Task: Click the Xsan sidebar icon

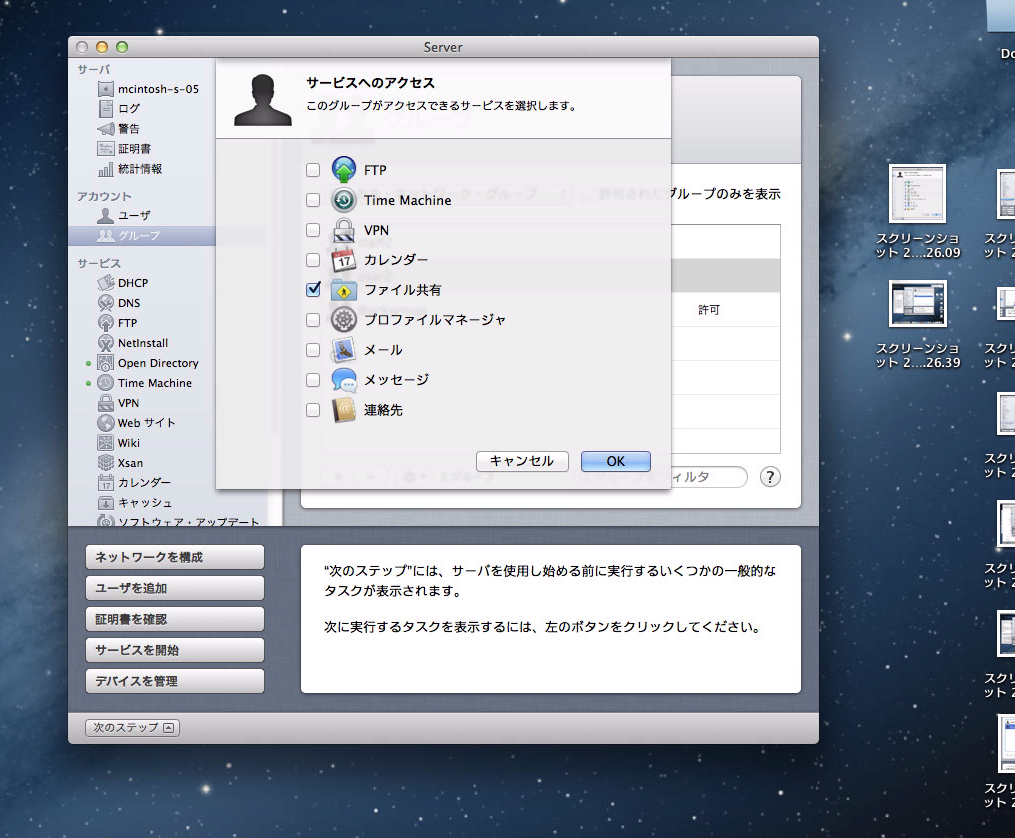Action: [x=106, y=463]
